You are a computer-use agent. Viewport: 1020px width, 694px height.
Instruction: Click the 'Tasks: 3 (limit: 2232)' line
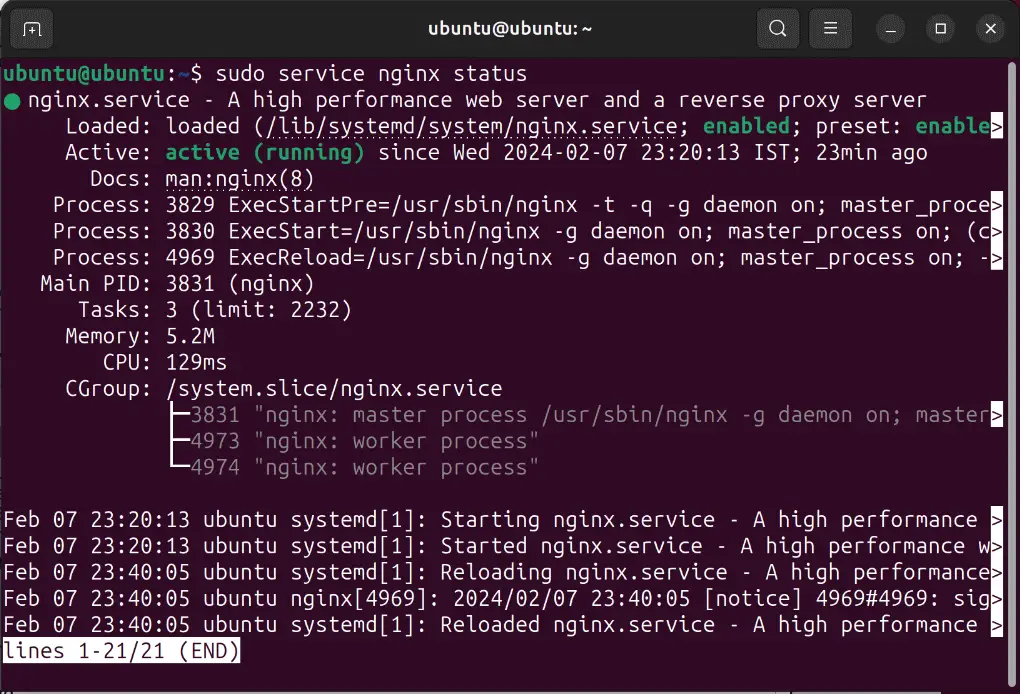[x=215, y=310]
